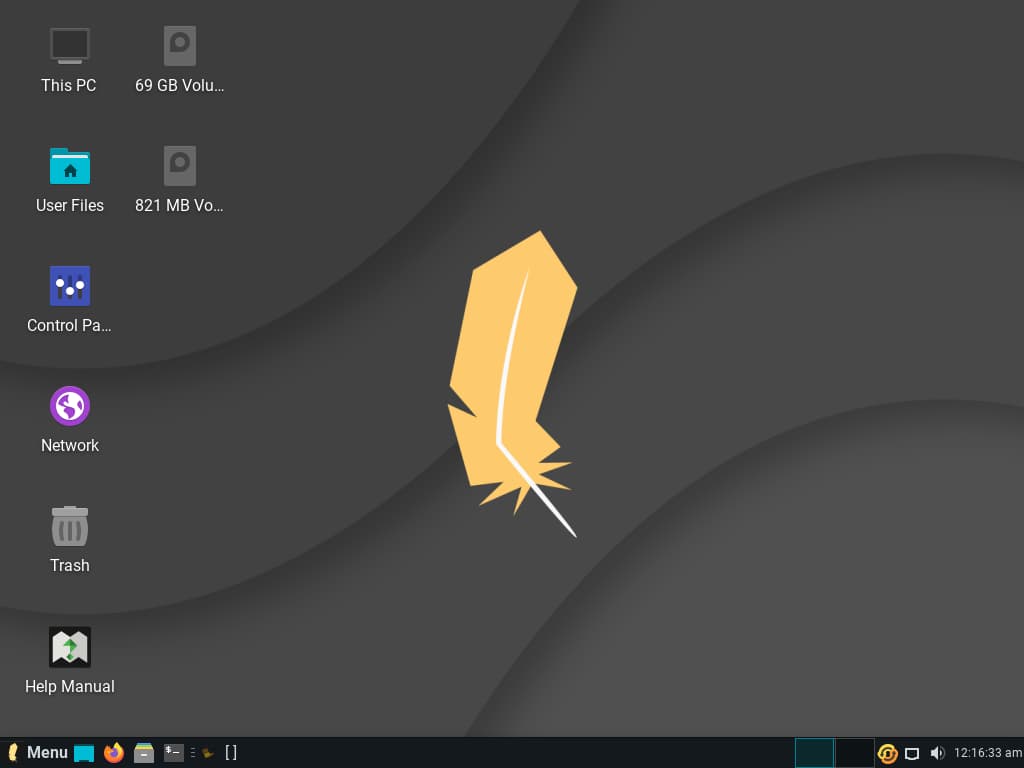Open the This PC desktop icon
This screenshot has height=768, width=1024.
[69, 46]
